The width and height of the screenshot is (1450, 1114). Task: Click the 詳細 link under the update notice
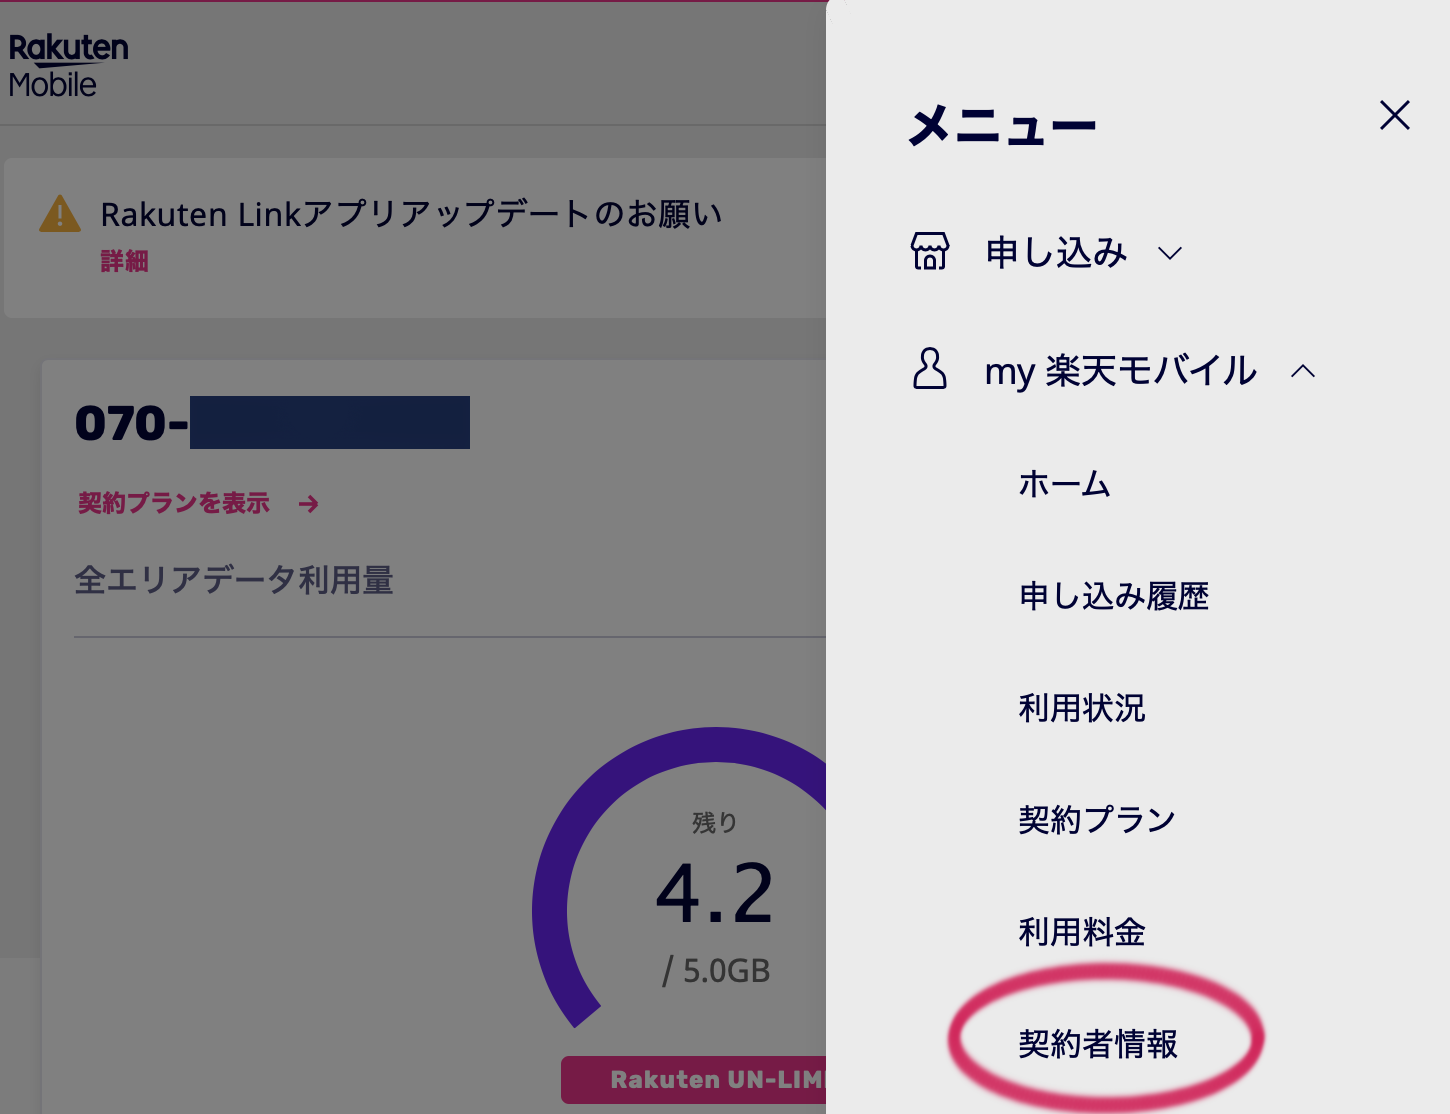click(124, 261)
